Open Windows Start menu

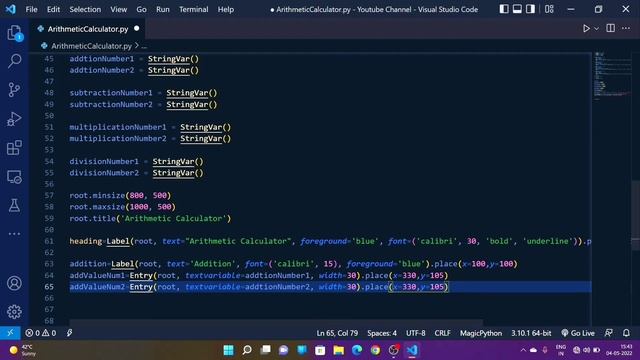[229, 350]
